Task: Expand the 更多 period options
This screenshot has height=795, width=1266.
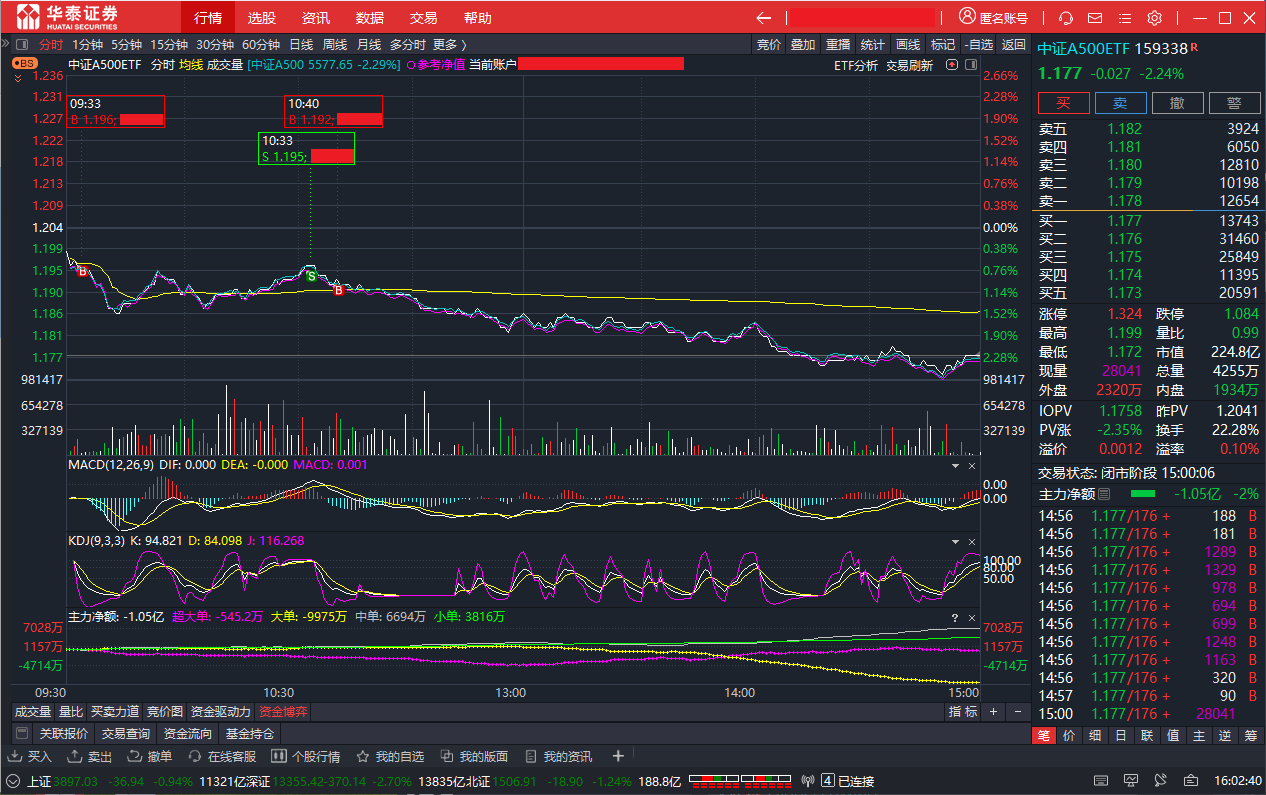Action: [x=449, y=45]
